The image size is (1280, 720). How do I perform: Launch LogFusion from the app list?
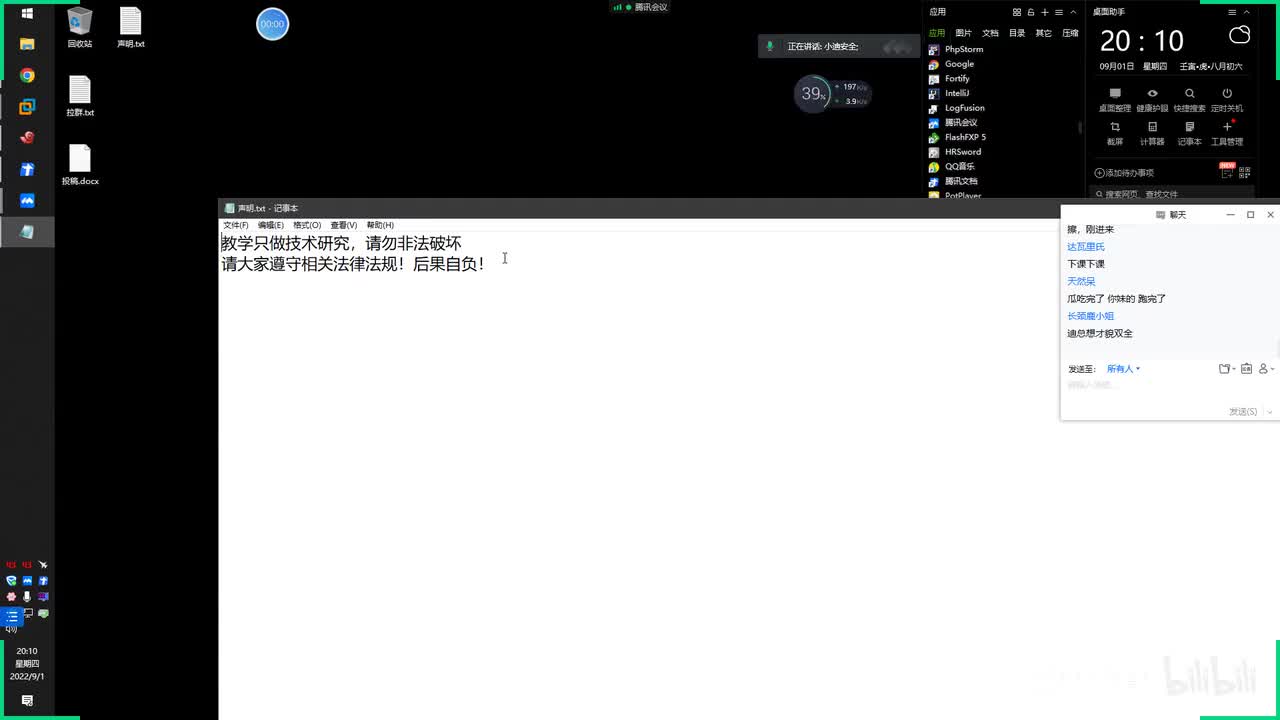(956, 108)
